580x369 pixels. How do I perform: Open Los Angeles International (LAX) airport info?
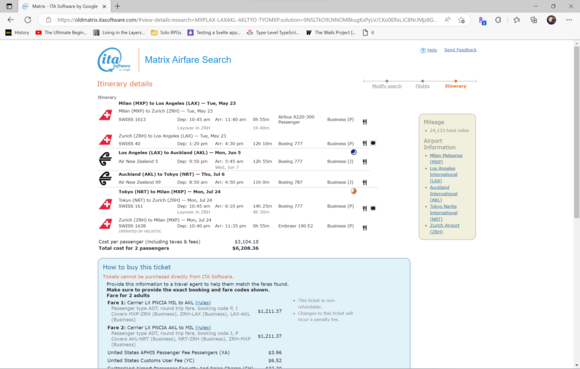click(443, 175)
